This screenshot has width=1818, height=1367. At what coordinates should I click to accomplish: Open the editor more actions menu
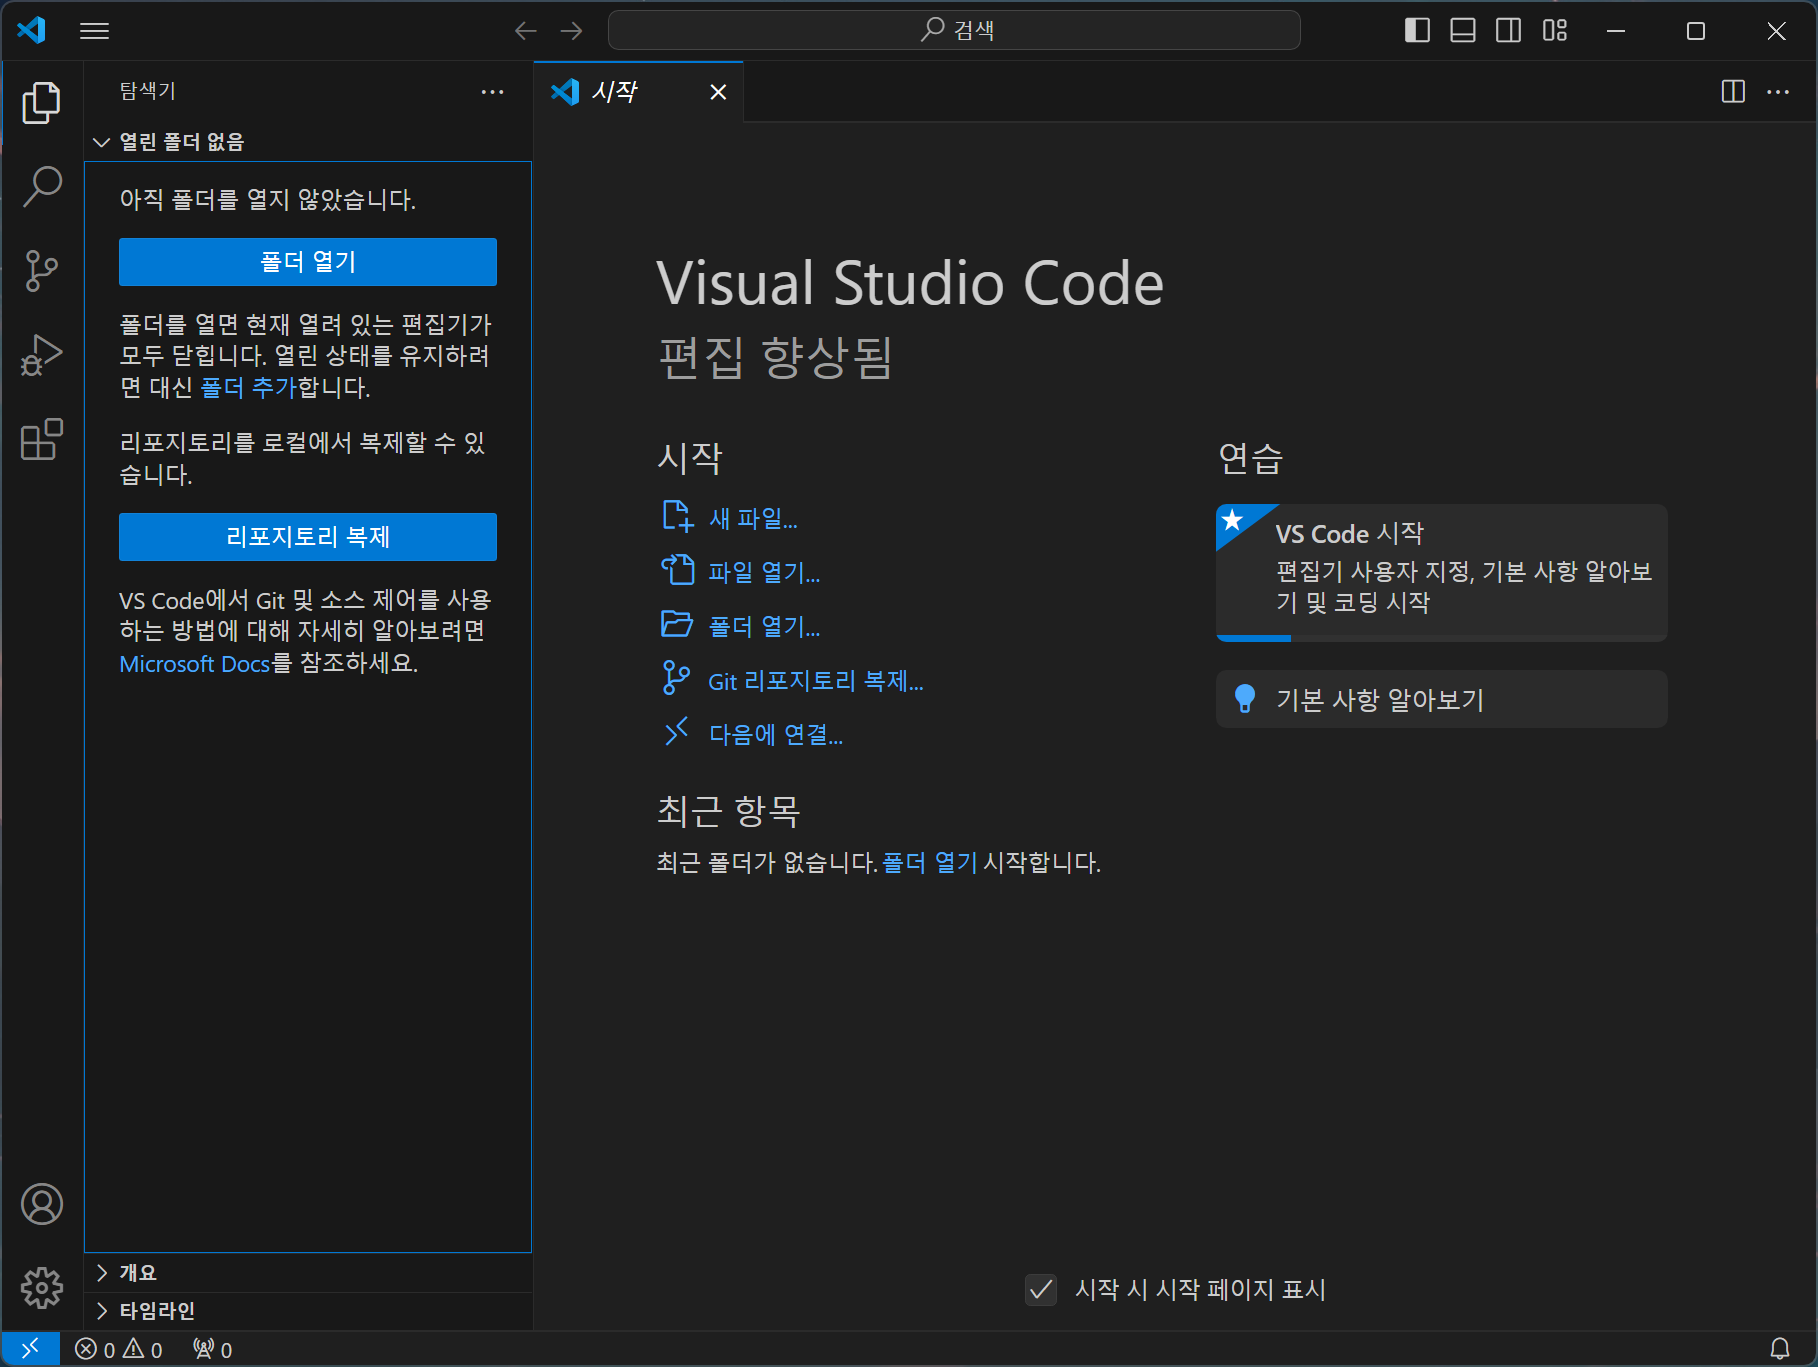(x=1778, y=92)
